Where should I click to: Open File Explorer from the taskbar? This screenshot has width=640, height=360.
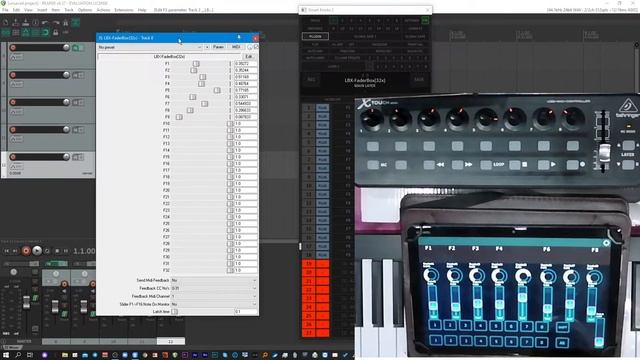[x=65, y=355]
